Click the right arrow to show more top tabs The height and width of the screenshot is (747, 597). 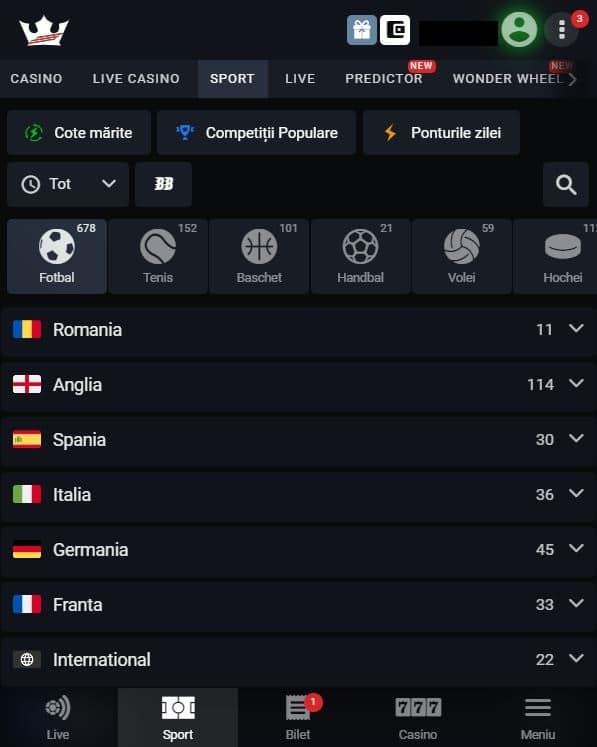[572, 79]
